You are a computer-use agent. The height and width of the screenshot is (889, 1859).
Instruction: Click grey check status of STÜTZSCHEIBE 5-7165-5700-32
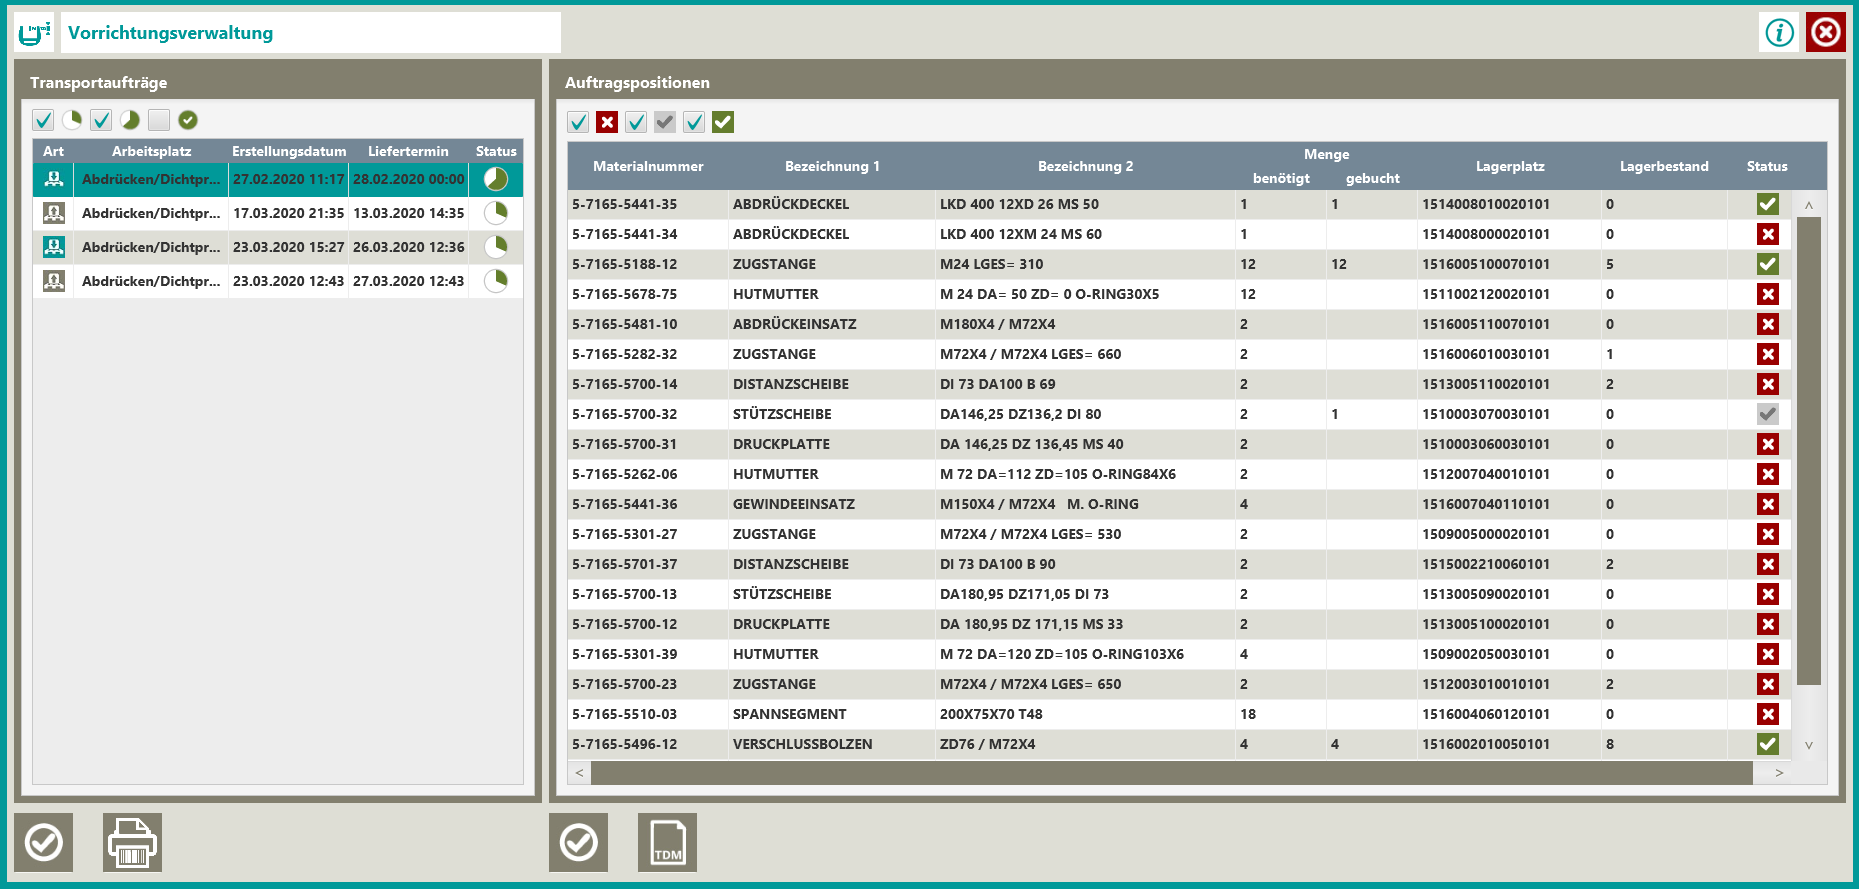coord(1767,414)
